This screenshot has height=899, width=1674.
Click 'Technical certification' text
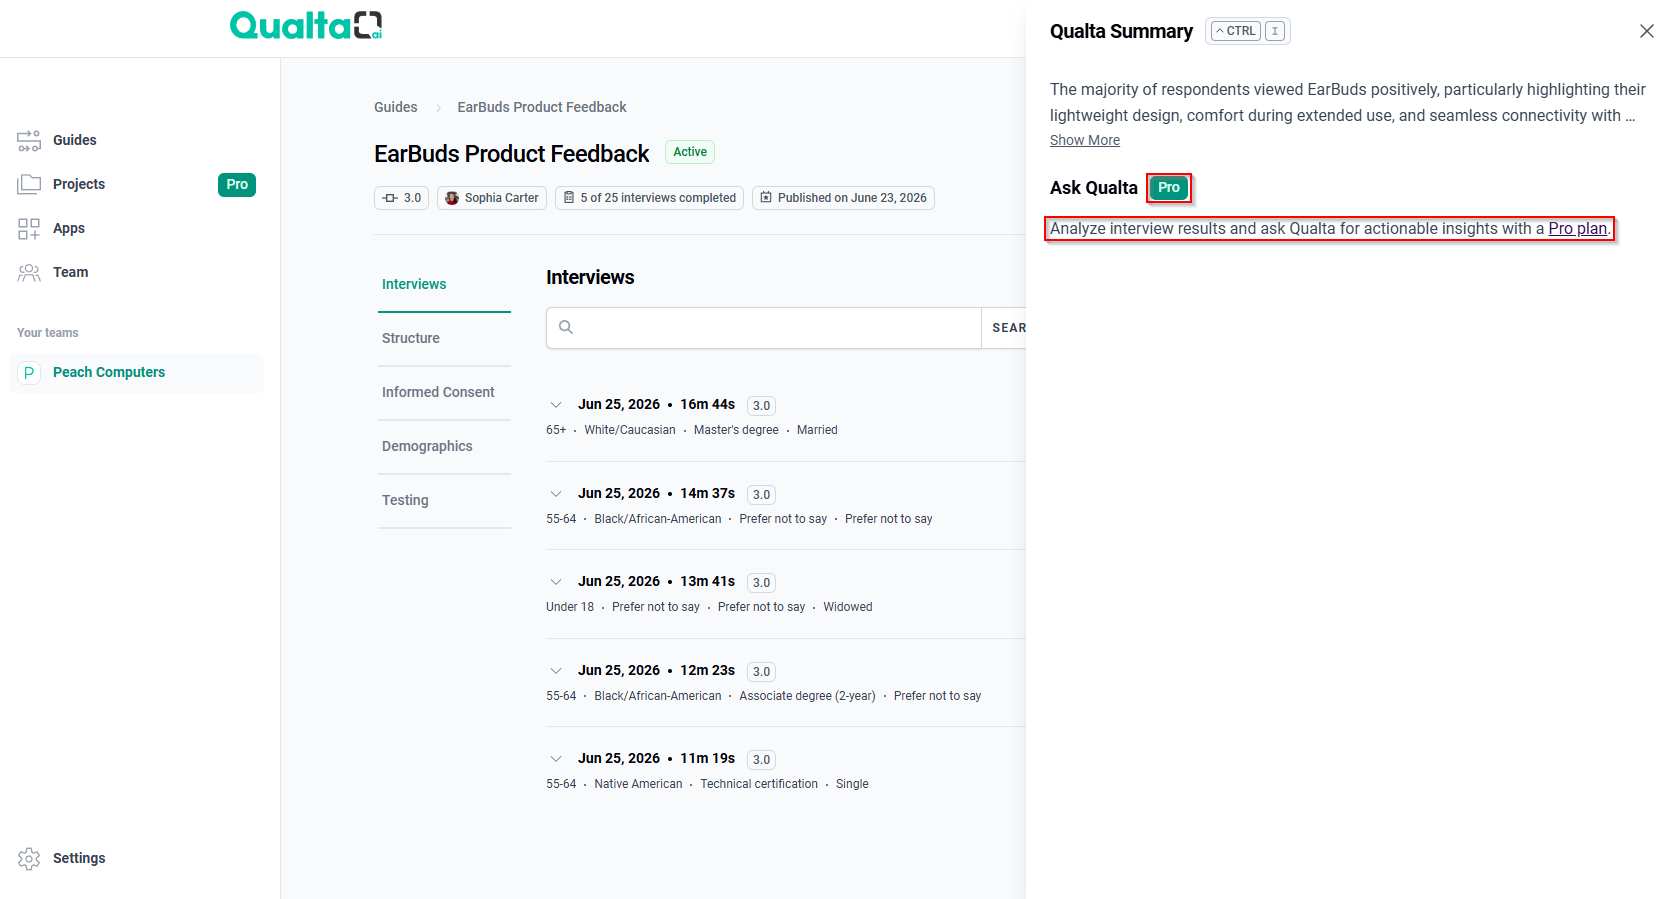coord(759,784)
